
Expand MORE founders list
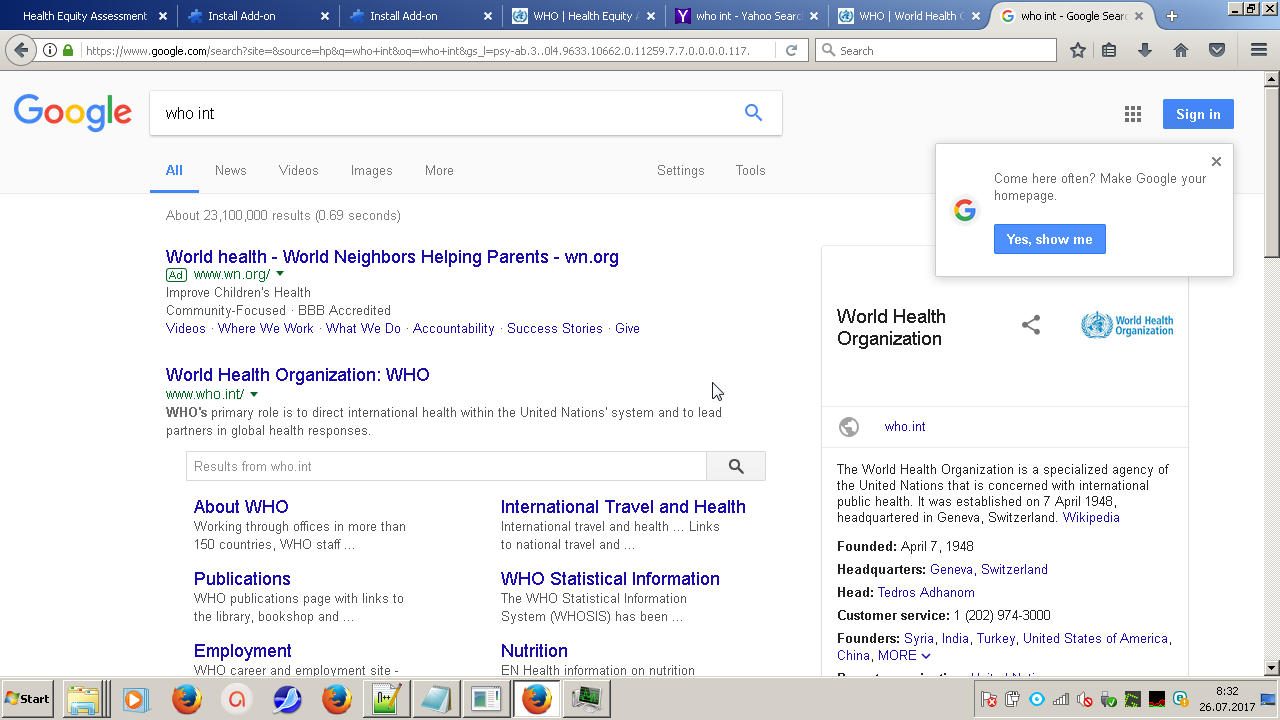pos(903,656)
